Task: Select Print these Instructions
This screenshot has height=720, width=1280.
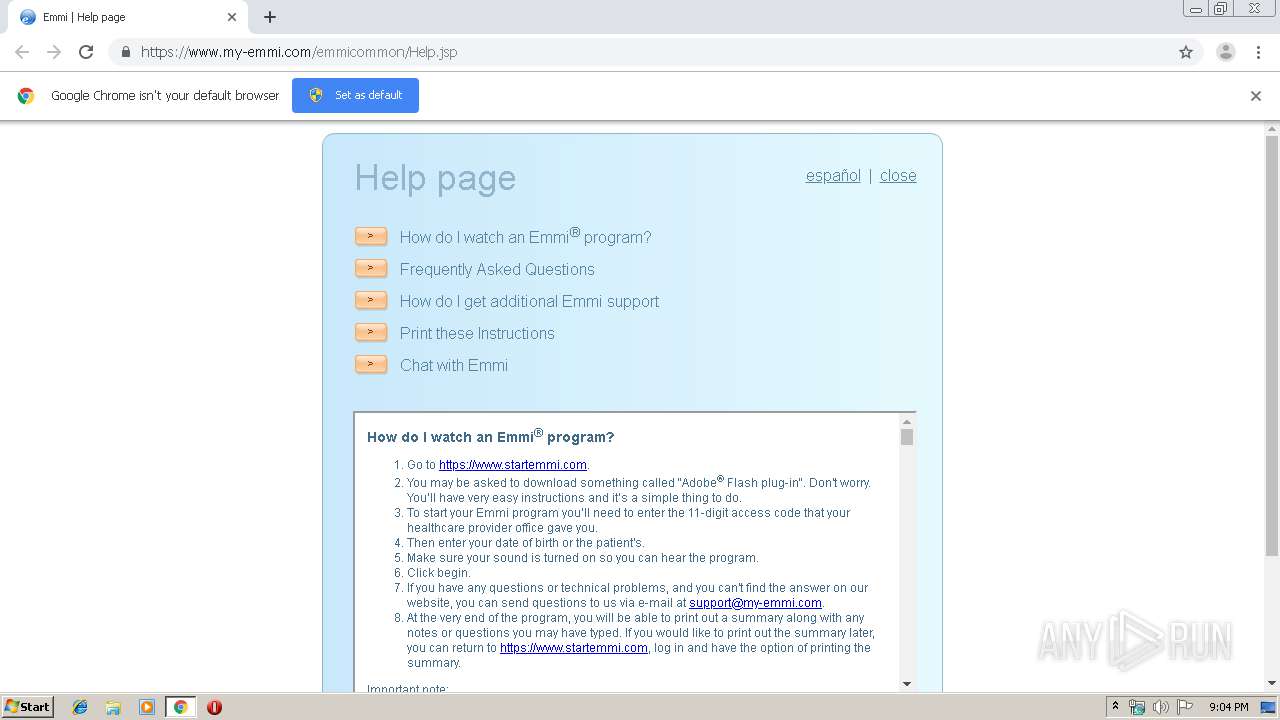Action: click(477, 333)
